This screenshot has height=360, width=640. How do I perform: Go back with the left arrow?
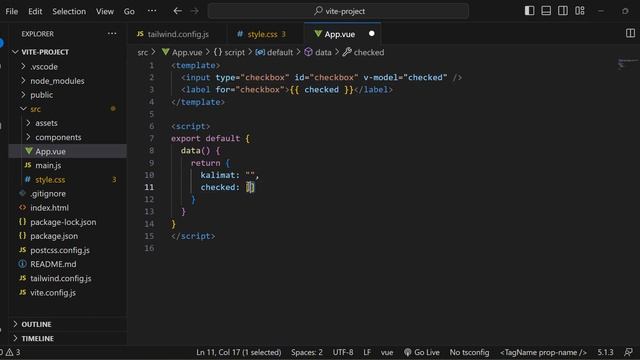click(178, 11)
